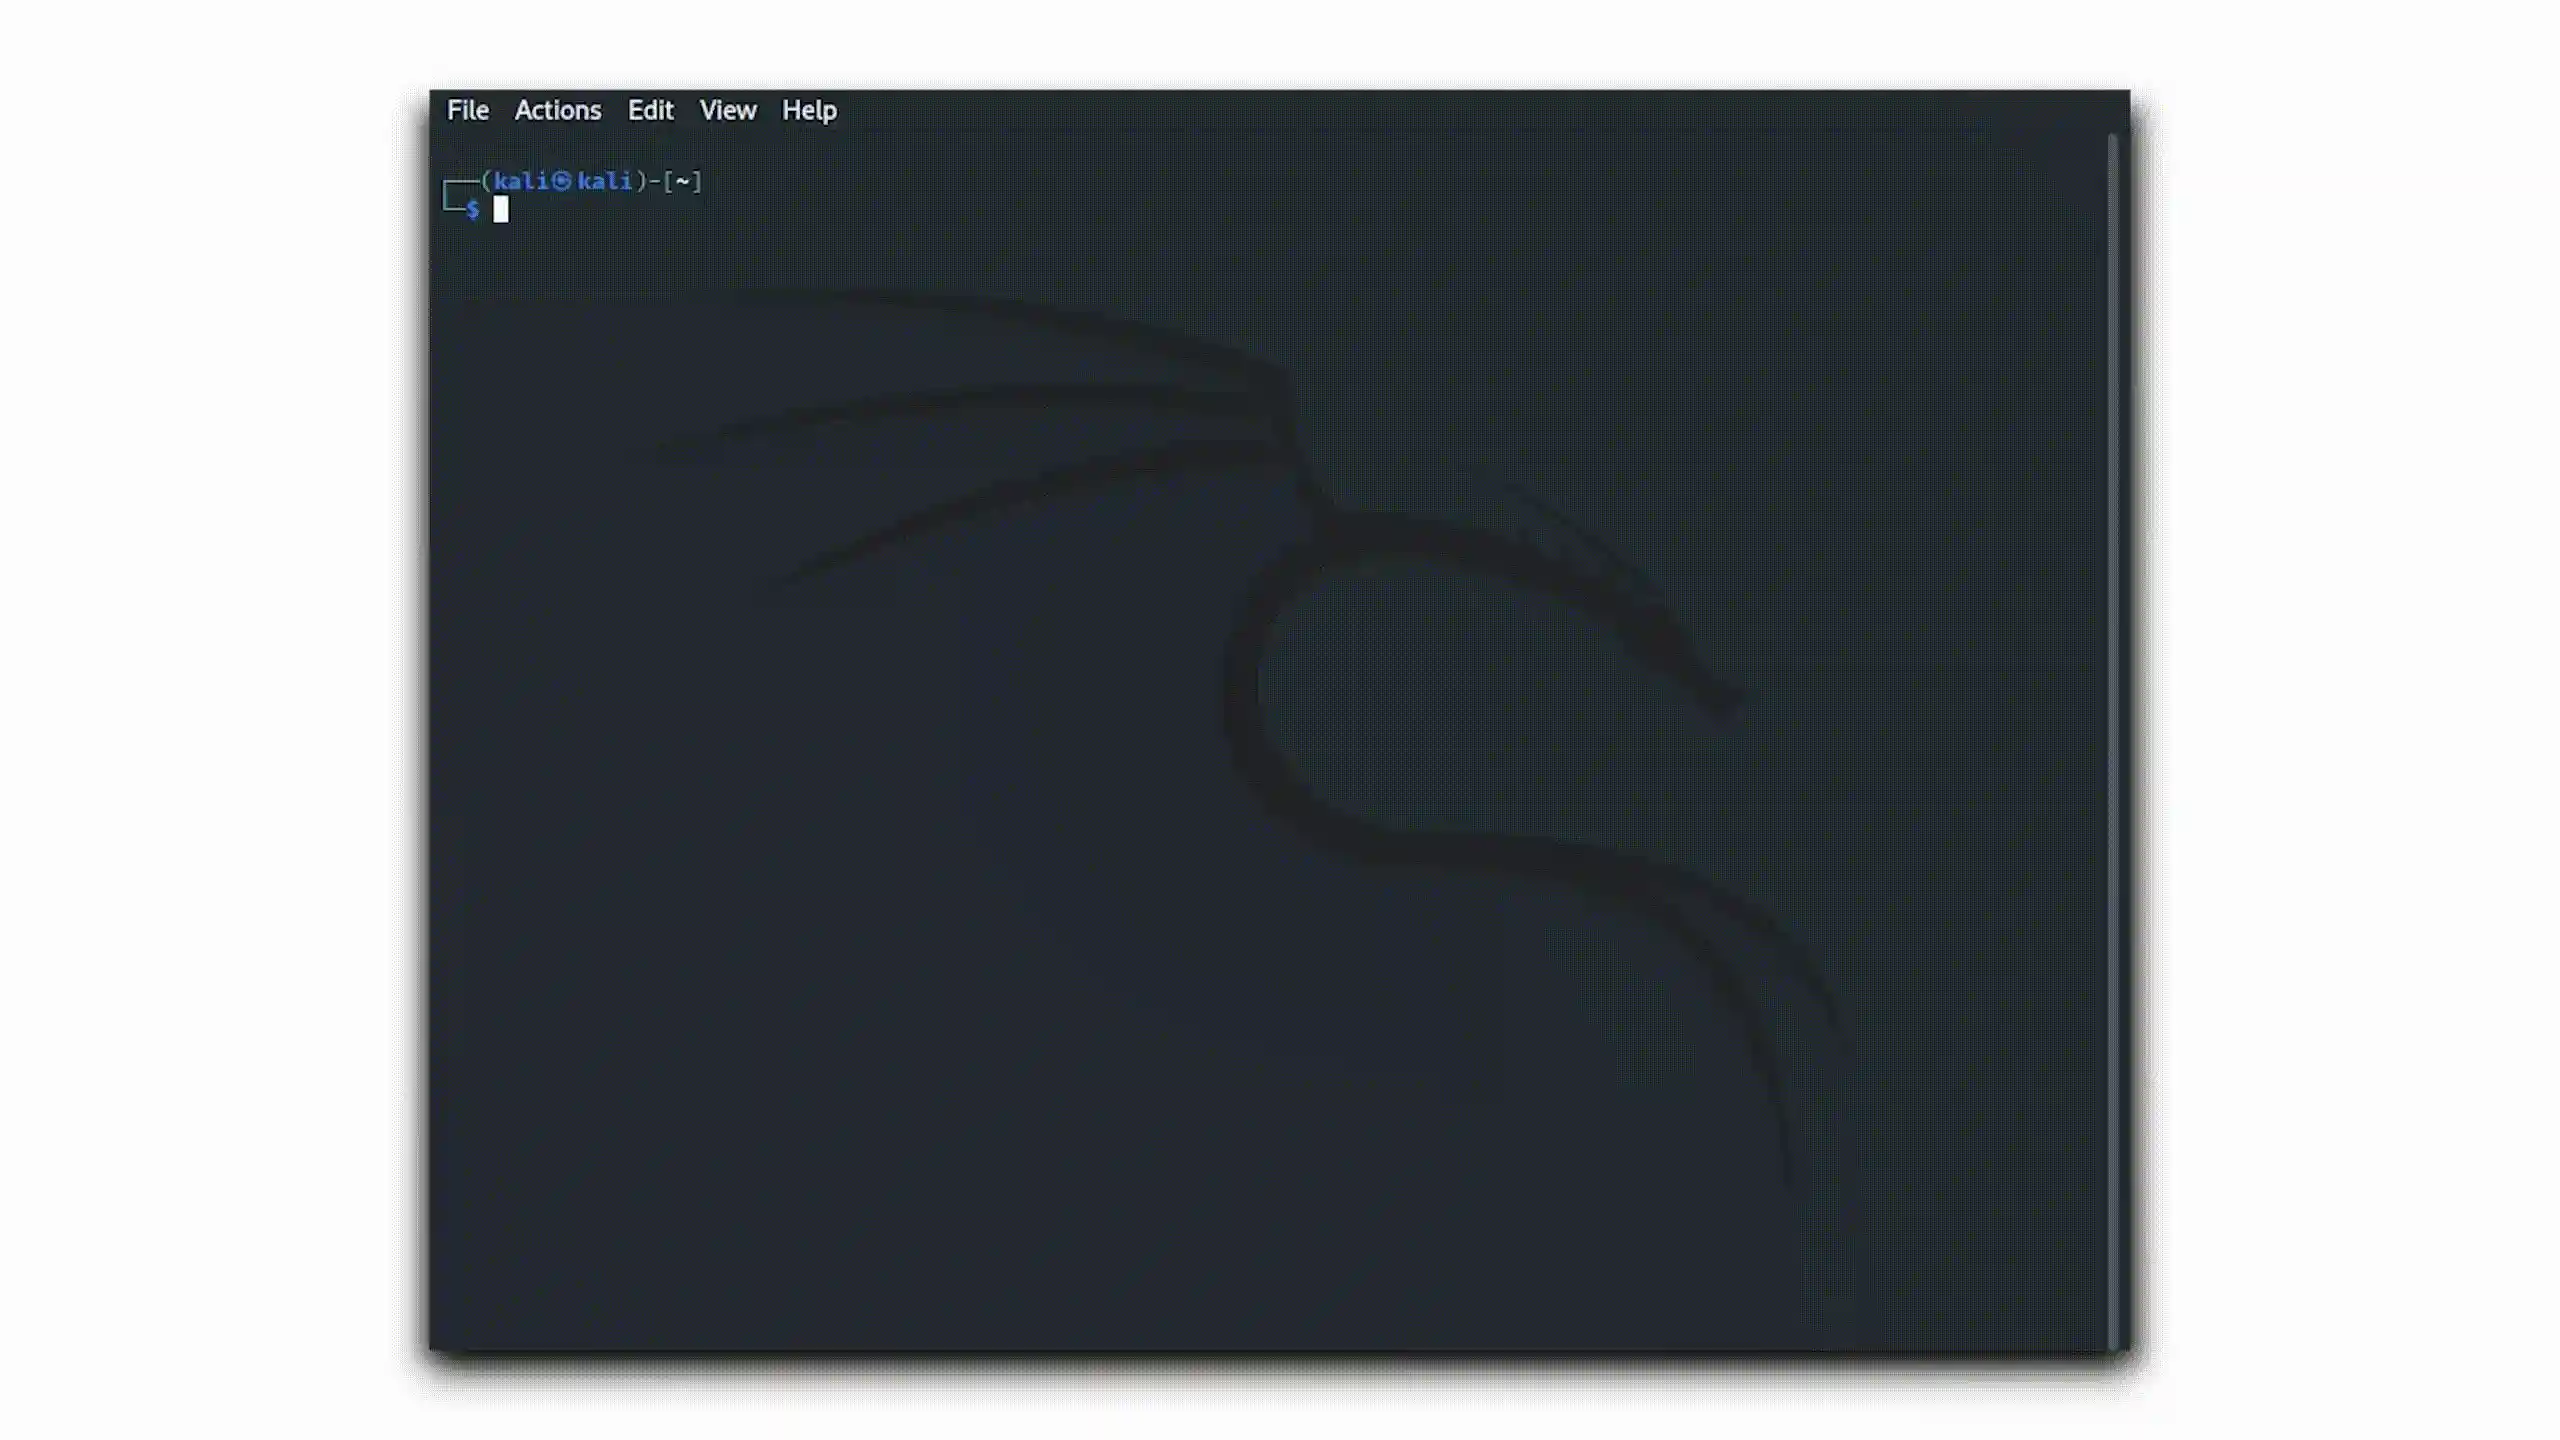This screenshot has height=1440, width=2560.
Task: Click the blue dollar sign prompt
Action: point(473,209)
